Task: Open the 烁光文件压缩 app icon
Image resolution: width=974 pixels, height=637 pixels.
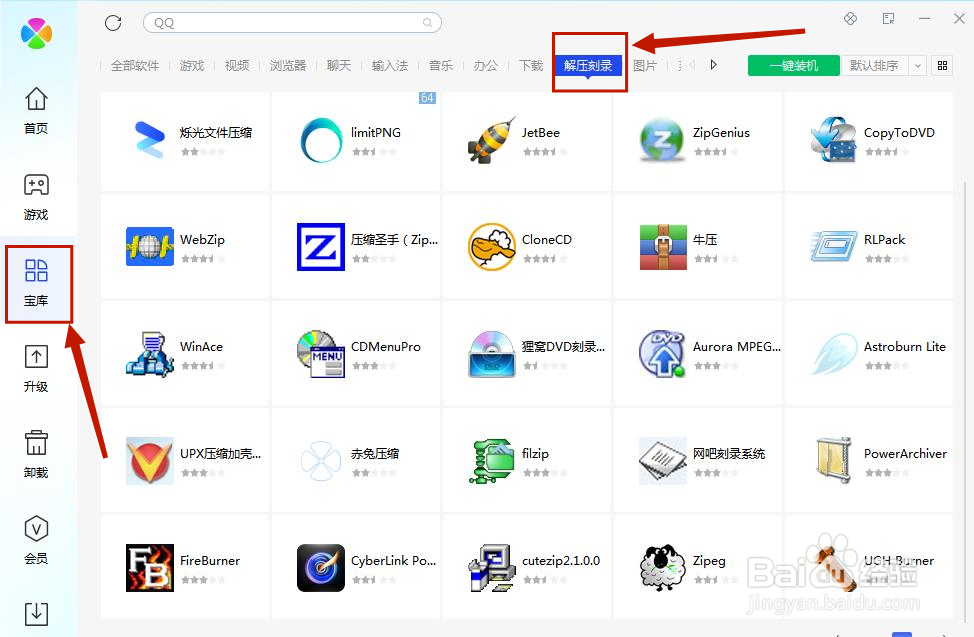Action: (150, 139)
